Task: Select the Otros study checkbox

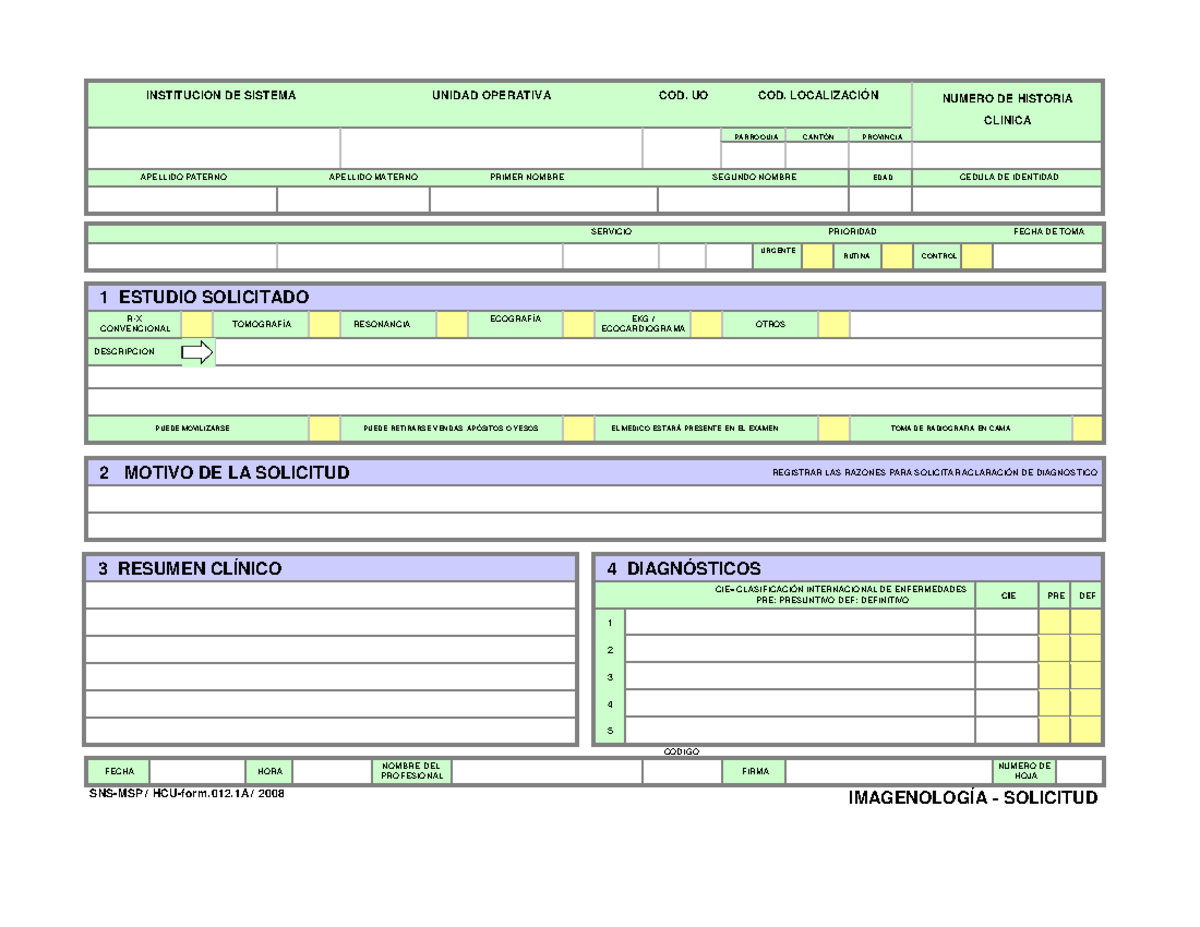Action: click(834, 324)
